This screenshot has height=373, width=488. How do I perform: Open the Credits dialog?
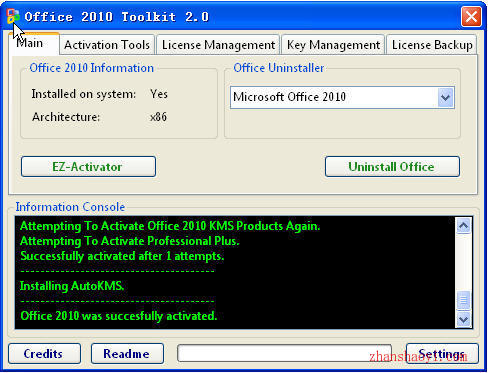44,354
